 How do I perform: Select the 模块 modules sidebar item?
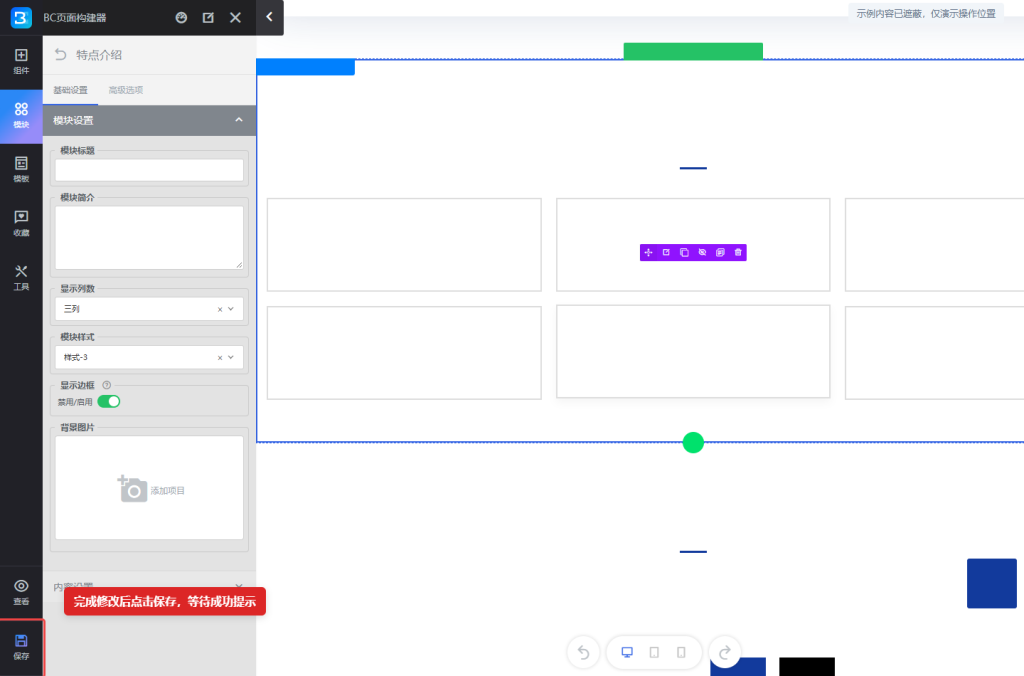(21, 116)
